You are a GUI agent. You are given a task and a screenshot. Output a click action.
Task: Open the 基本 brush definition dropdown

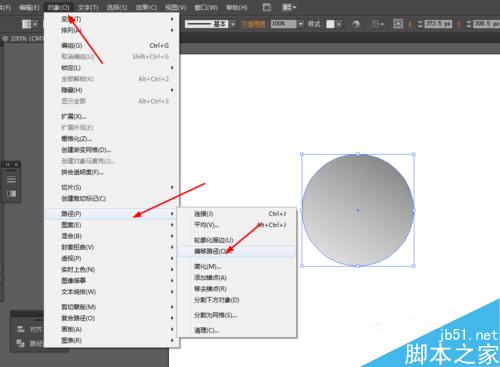coord(233,24)
